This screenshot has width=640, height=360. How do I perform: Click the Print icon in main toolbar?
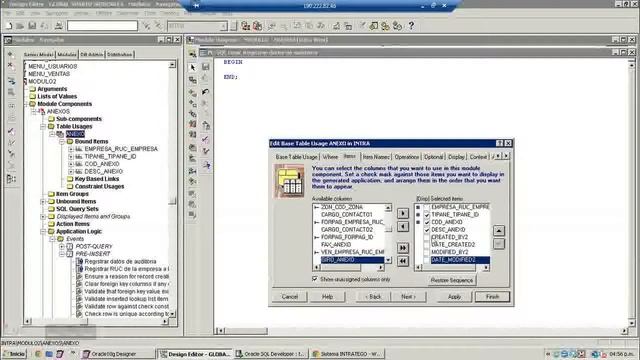click(x=59, y=26)
